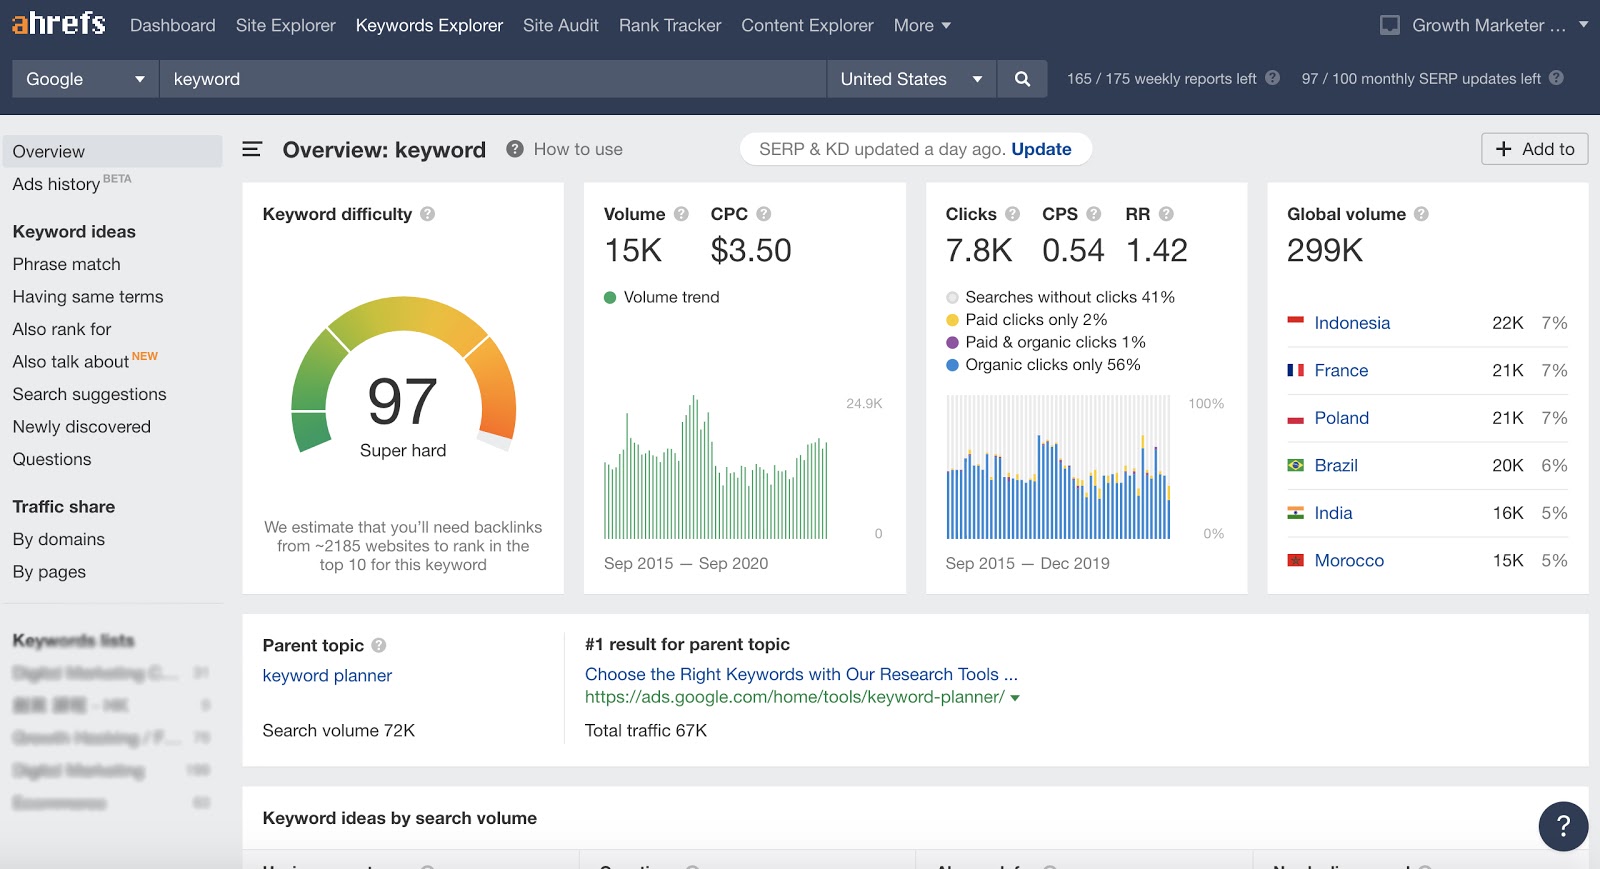Select Overview in the sidebar

point(112,151)
